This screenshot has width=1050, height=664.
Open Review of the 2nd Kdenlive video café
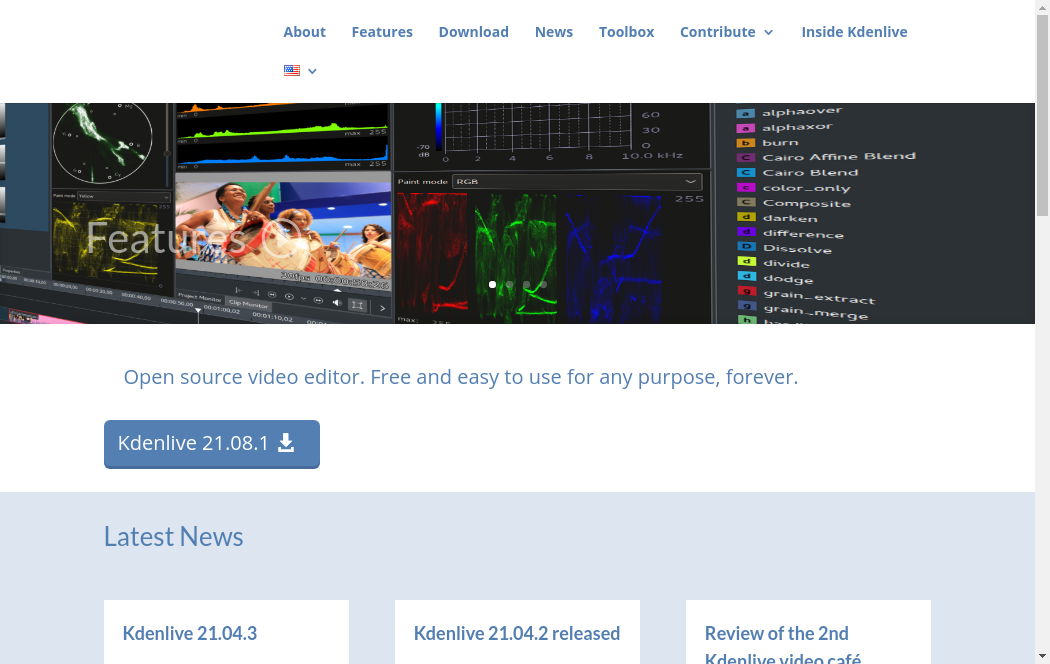(777, 634)
